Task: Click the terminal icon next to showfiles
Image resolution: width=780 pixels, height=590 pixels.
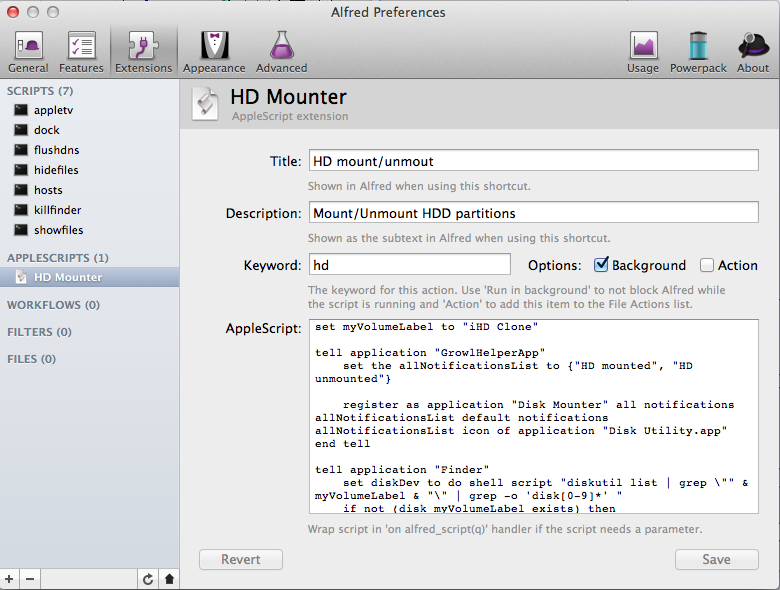Action: coord(21,230)
